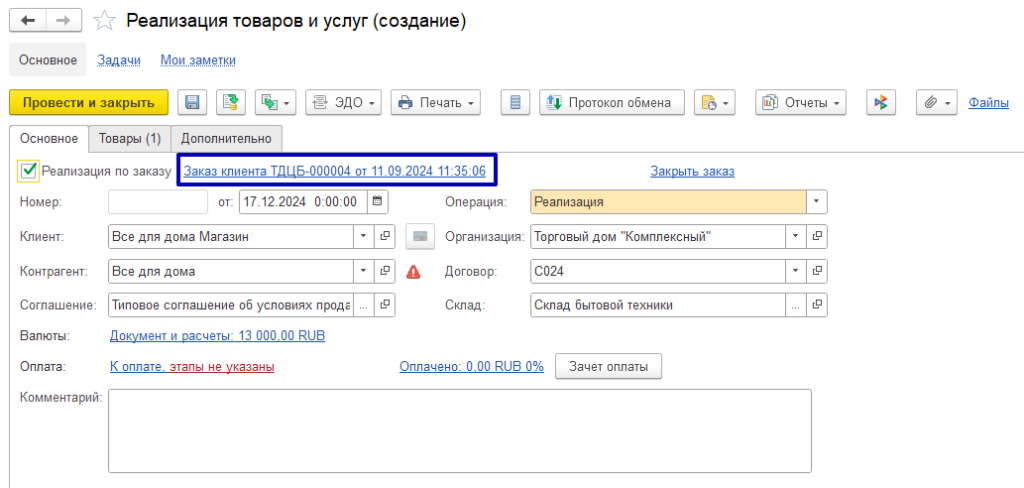Switch to the Дополнительно tab
1024x488 pixels.
(226, 138)
